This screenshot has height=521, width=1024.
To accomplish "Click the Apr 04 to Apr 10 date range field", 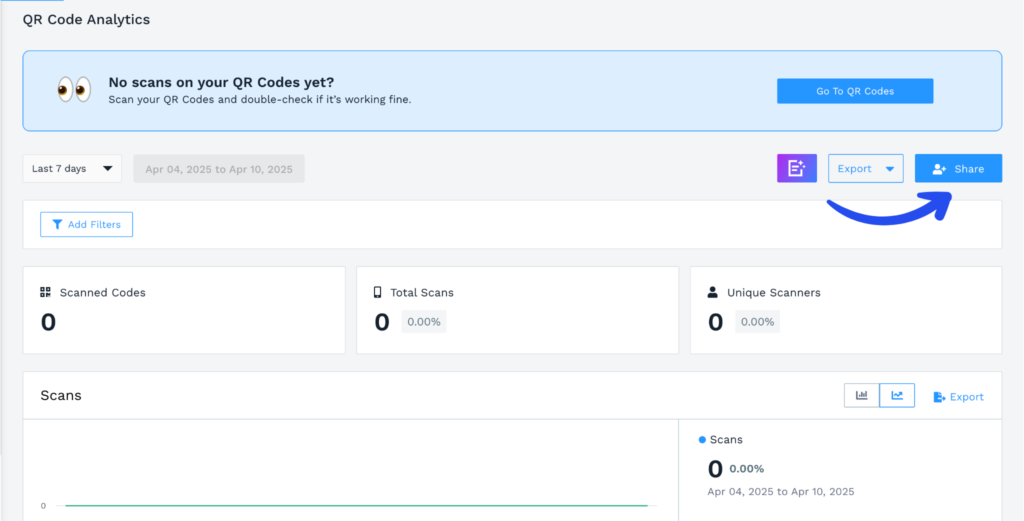I will (x=219, y=169).
